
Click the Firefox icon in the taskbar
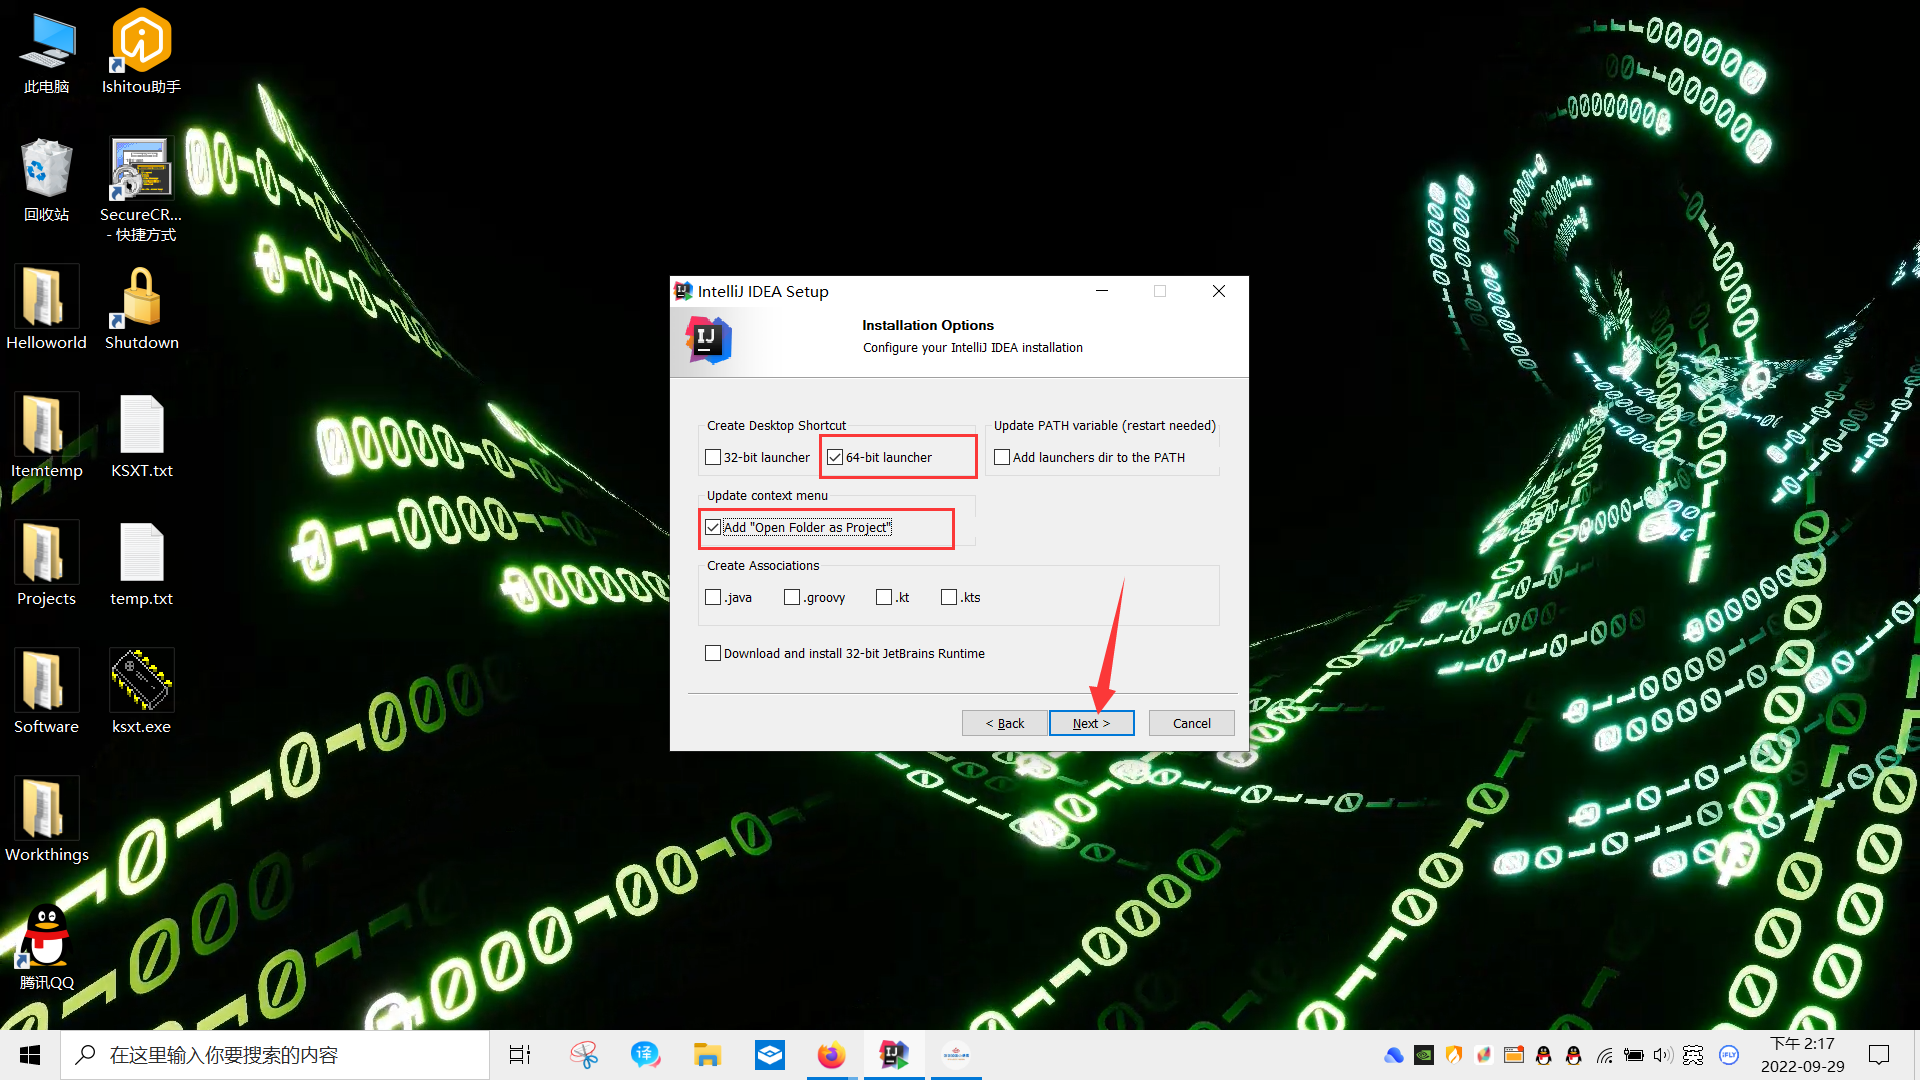[x=831, y=1055]
